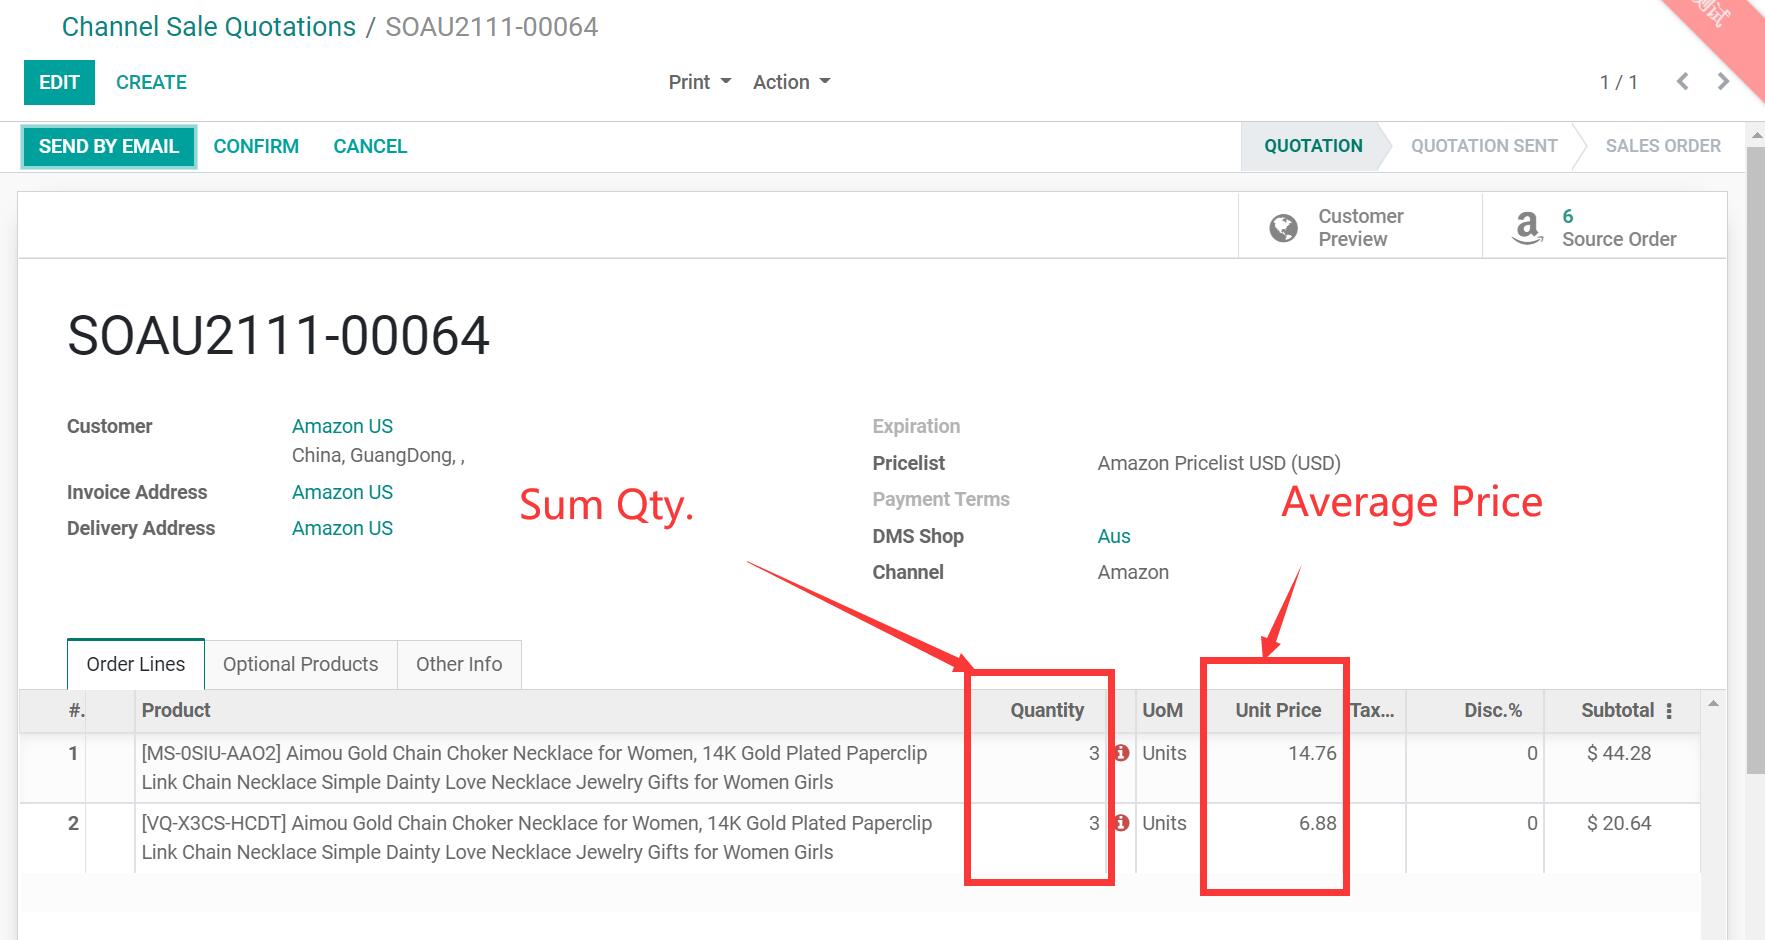Screen dimensions: 1765x940
Task: Click the Tax... column header
Action: pos(1372,710)
